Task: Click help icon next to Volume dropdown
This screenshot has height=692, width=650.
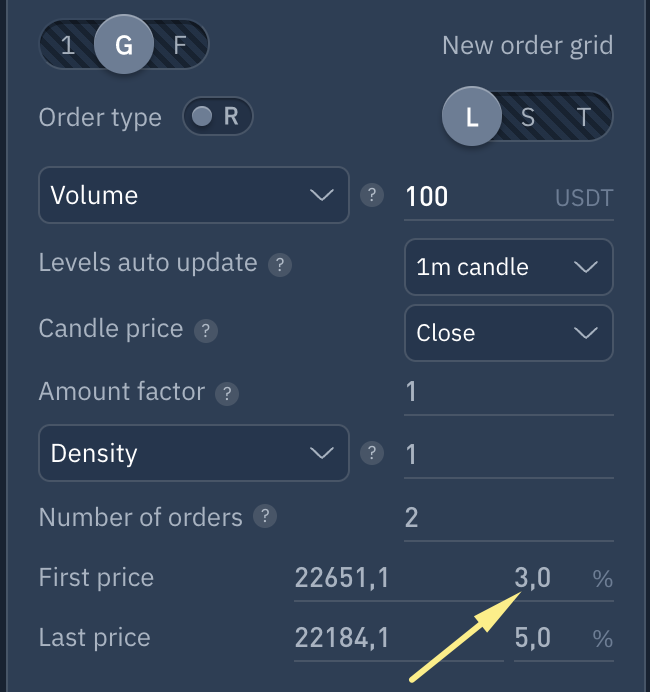Action: pyautogui.click(x=372, y=195)
